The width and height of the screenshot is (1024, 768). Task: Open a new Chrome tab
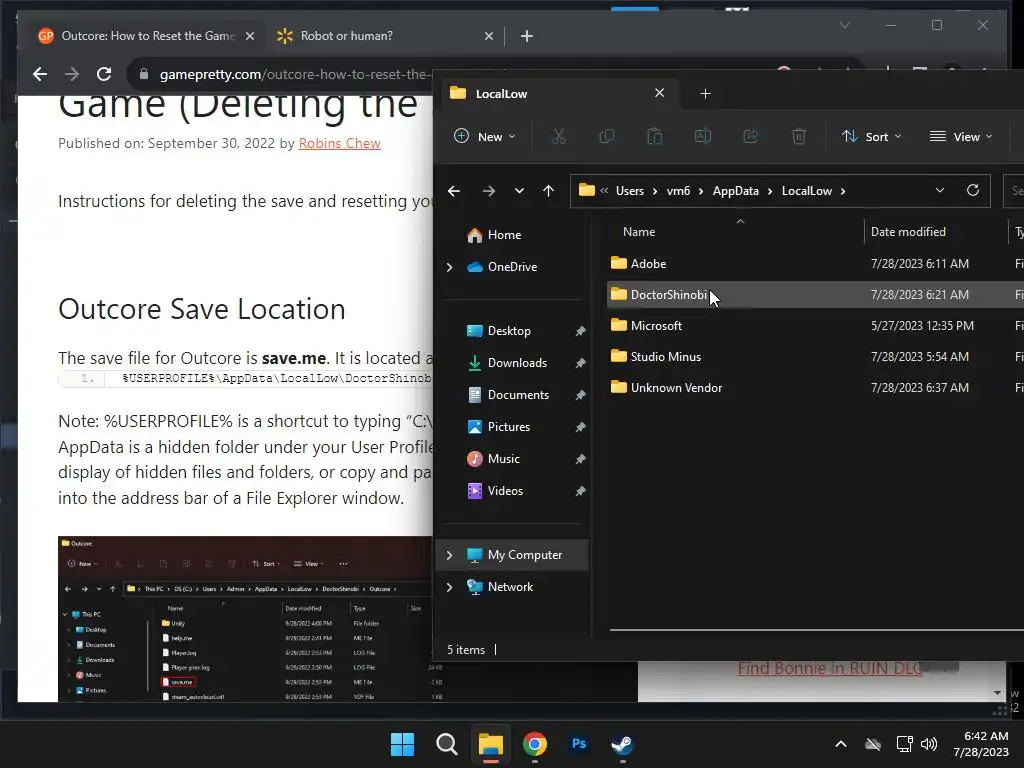point(527,36)
